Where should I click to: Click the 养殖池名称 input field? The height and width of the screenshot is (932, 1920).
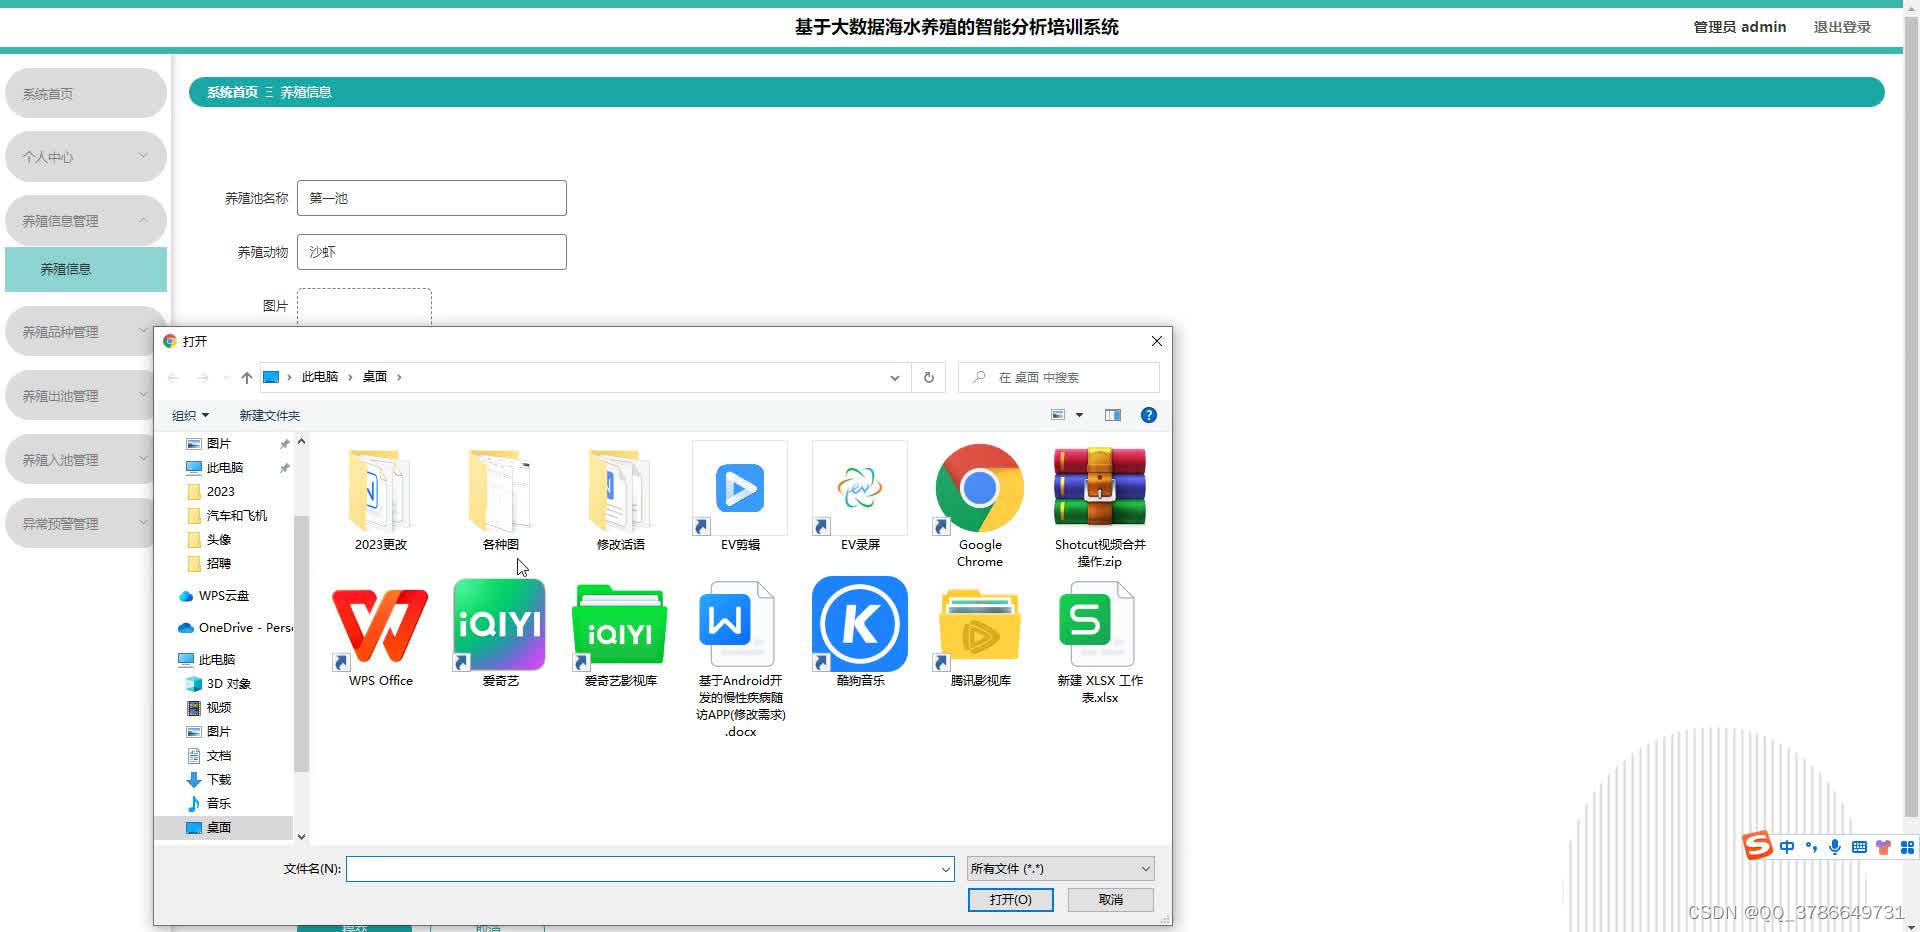[432, 198]
